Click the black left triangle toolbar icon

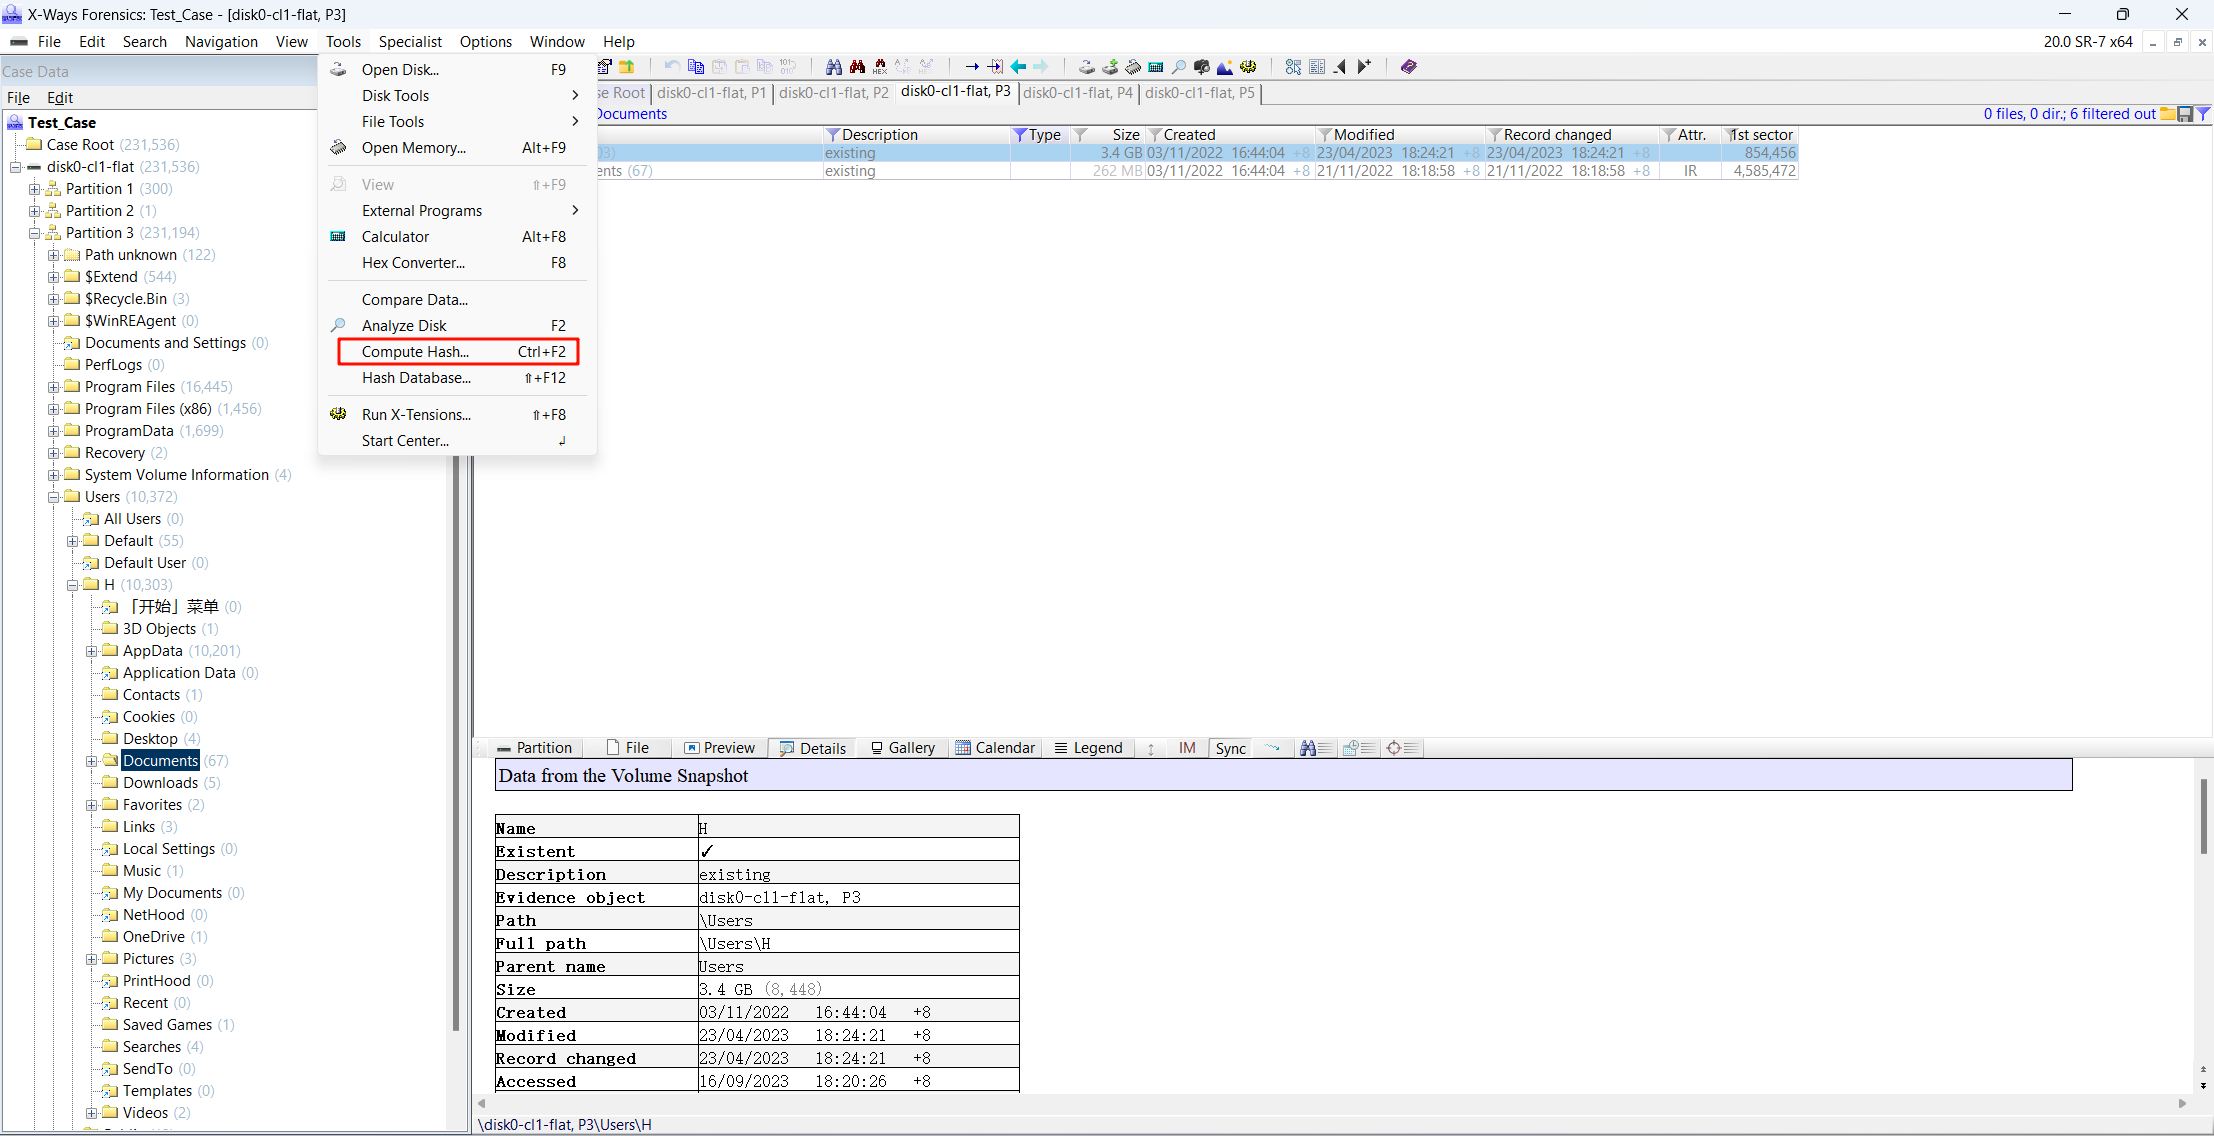point(1340,67)
